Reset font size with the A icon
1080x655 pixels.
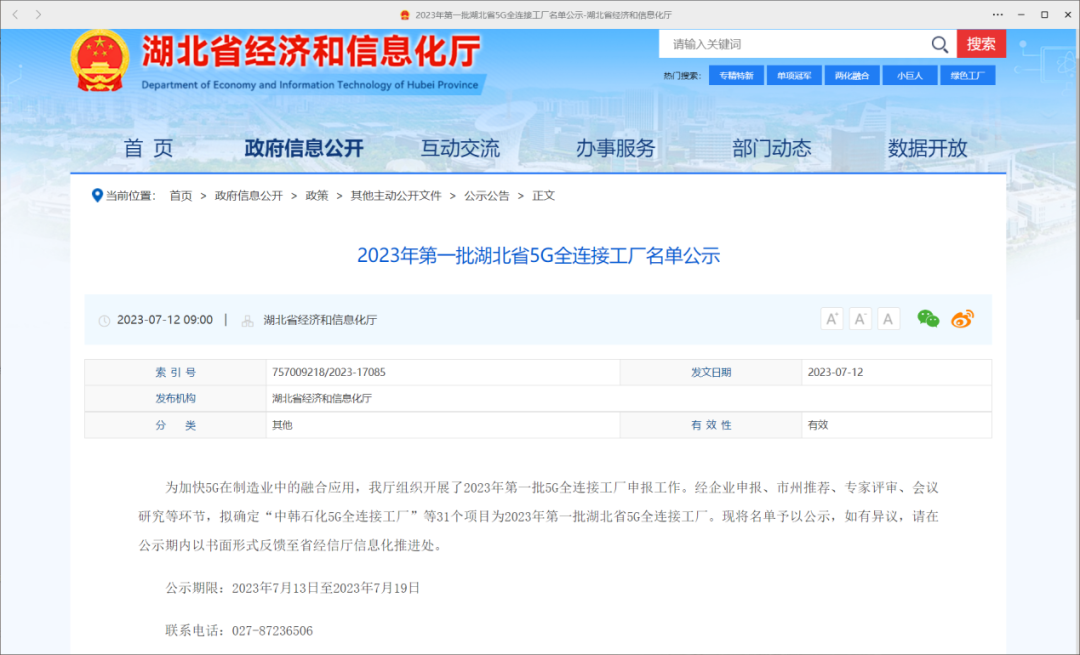(x=888, y=318)
